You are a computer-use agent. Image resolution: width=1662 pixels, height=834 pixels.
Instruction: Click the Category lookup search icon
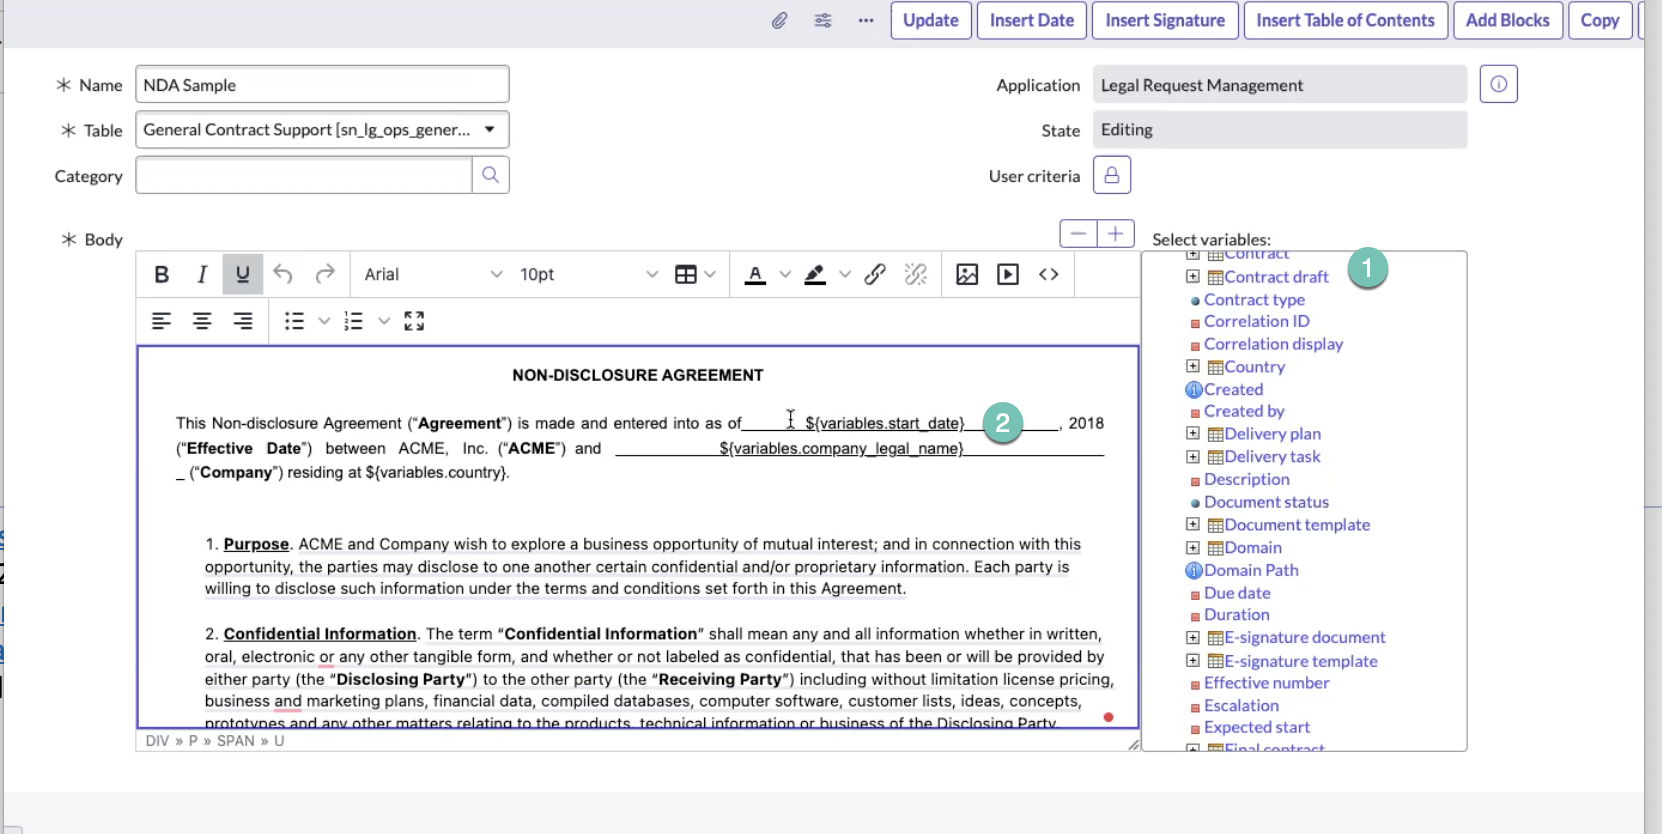coord(490,175)
